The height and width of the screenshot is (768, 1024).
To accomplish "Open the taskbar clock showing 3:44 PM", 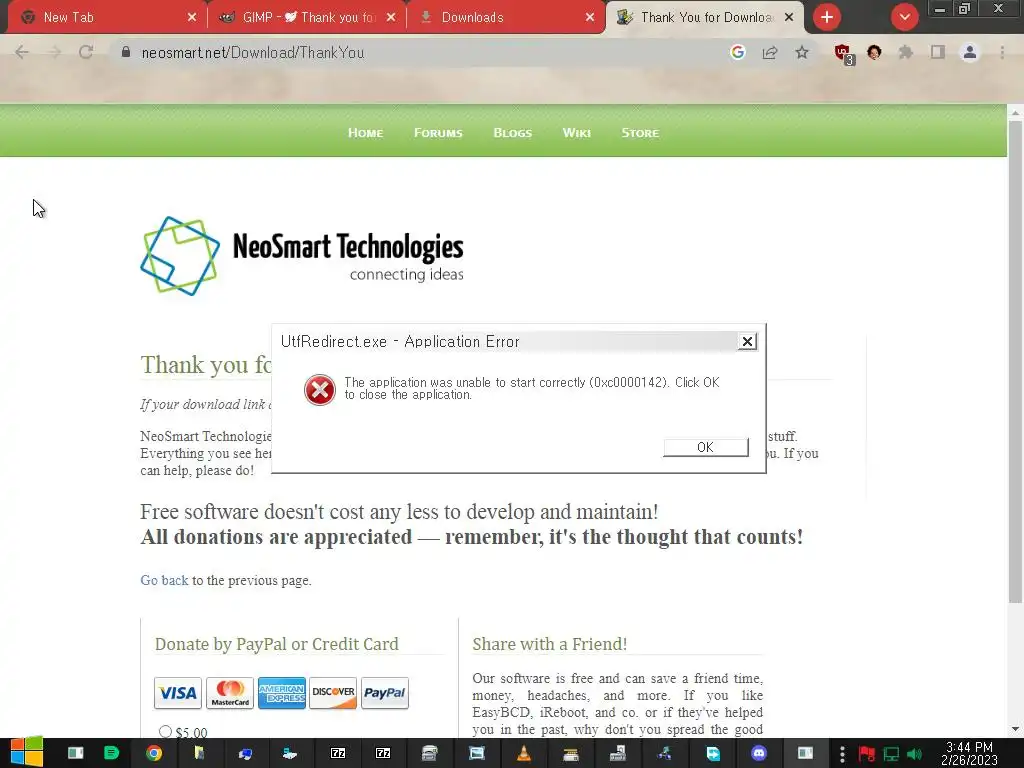I will click(969, 753).
